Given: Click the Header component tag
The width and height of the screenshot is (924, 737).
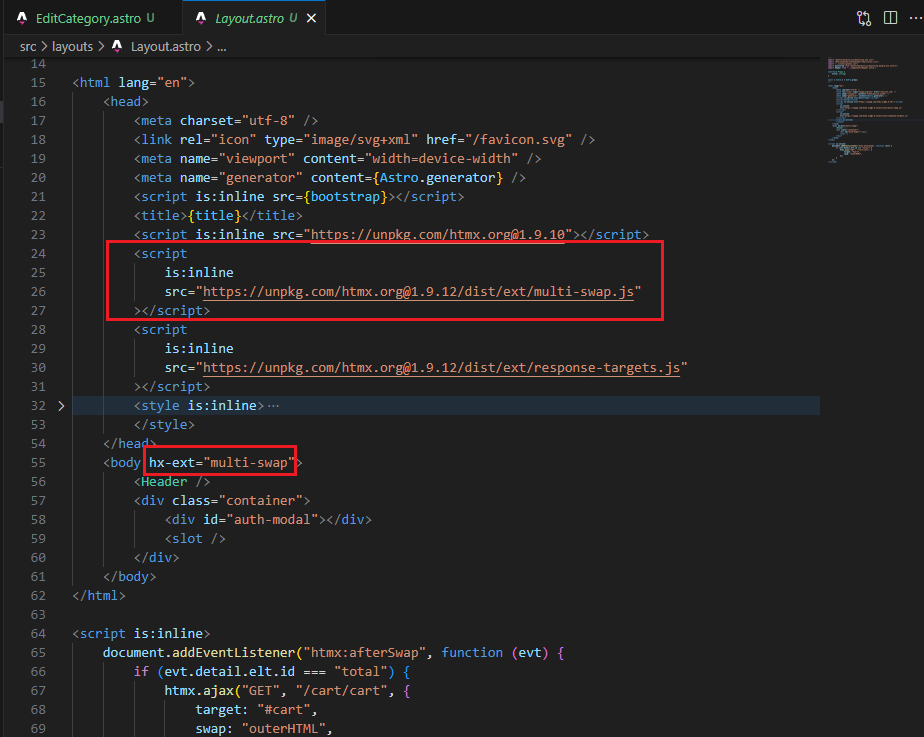Looking at the screenshot, I should click(x=172, y=482).
